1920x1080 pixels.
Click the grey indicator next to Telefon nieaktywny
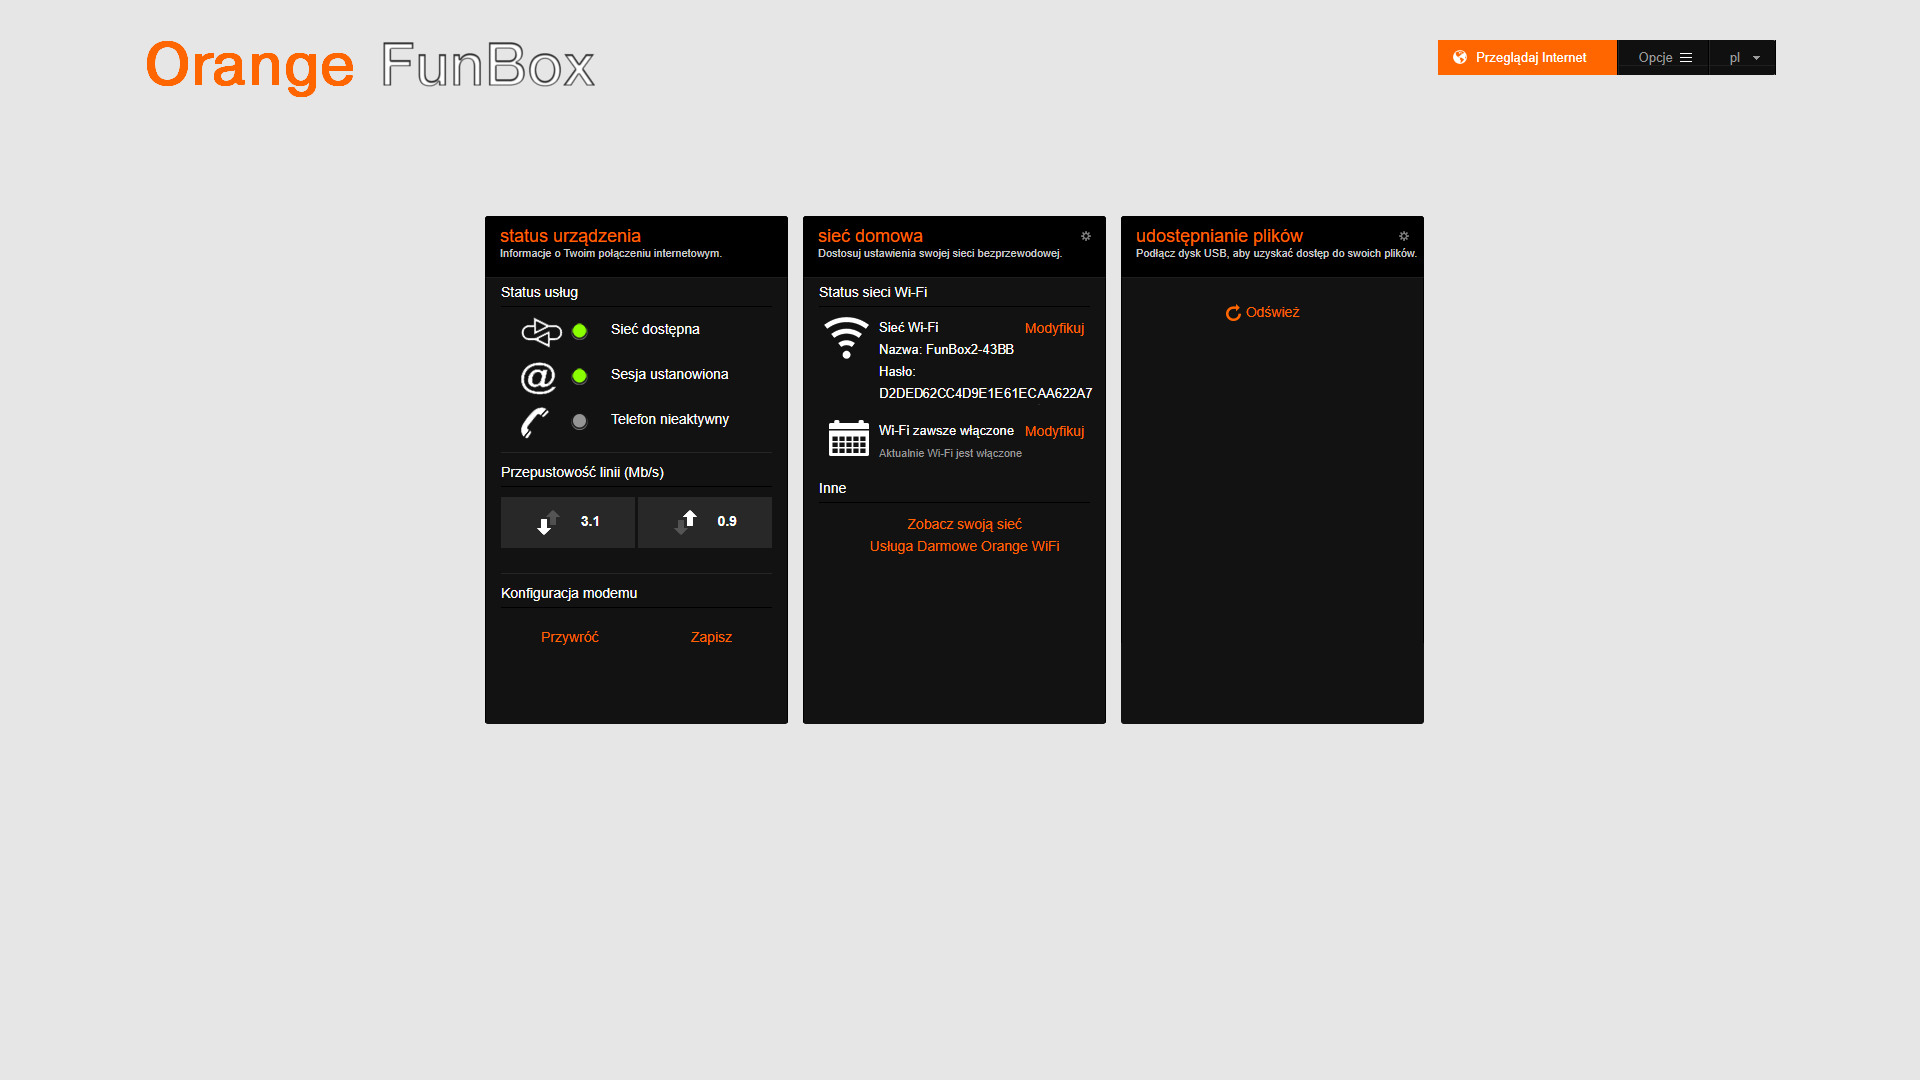pyautogui.click(x=579, y=421)
